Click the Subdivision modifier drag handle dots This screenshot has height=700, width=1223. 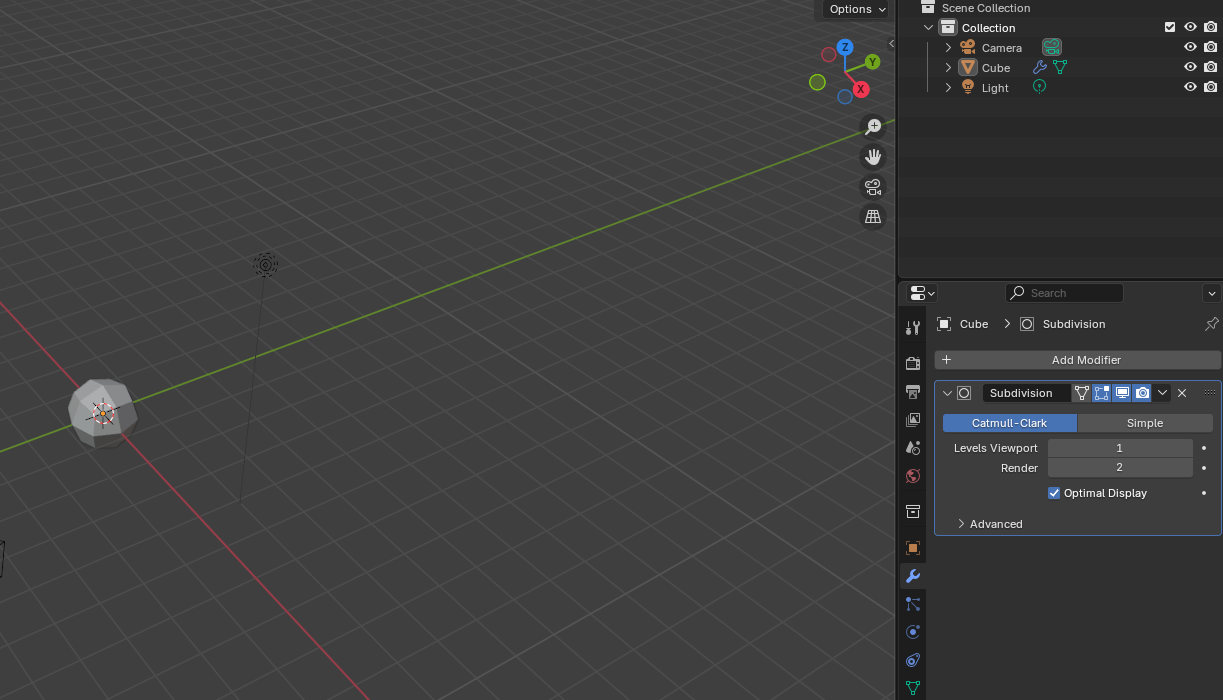coord(1209,393)
